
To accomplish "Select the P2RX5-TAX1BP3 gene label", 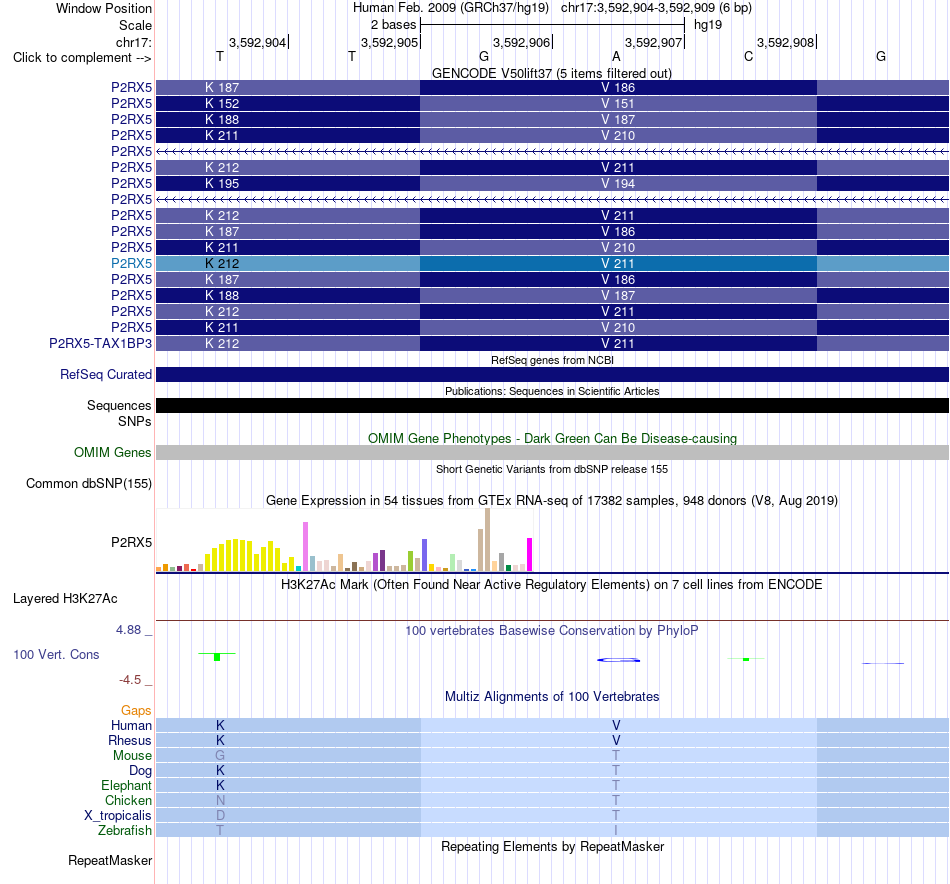I will 101,344.
